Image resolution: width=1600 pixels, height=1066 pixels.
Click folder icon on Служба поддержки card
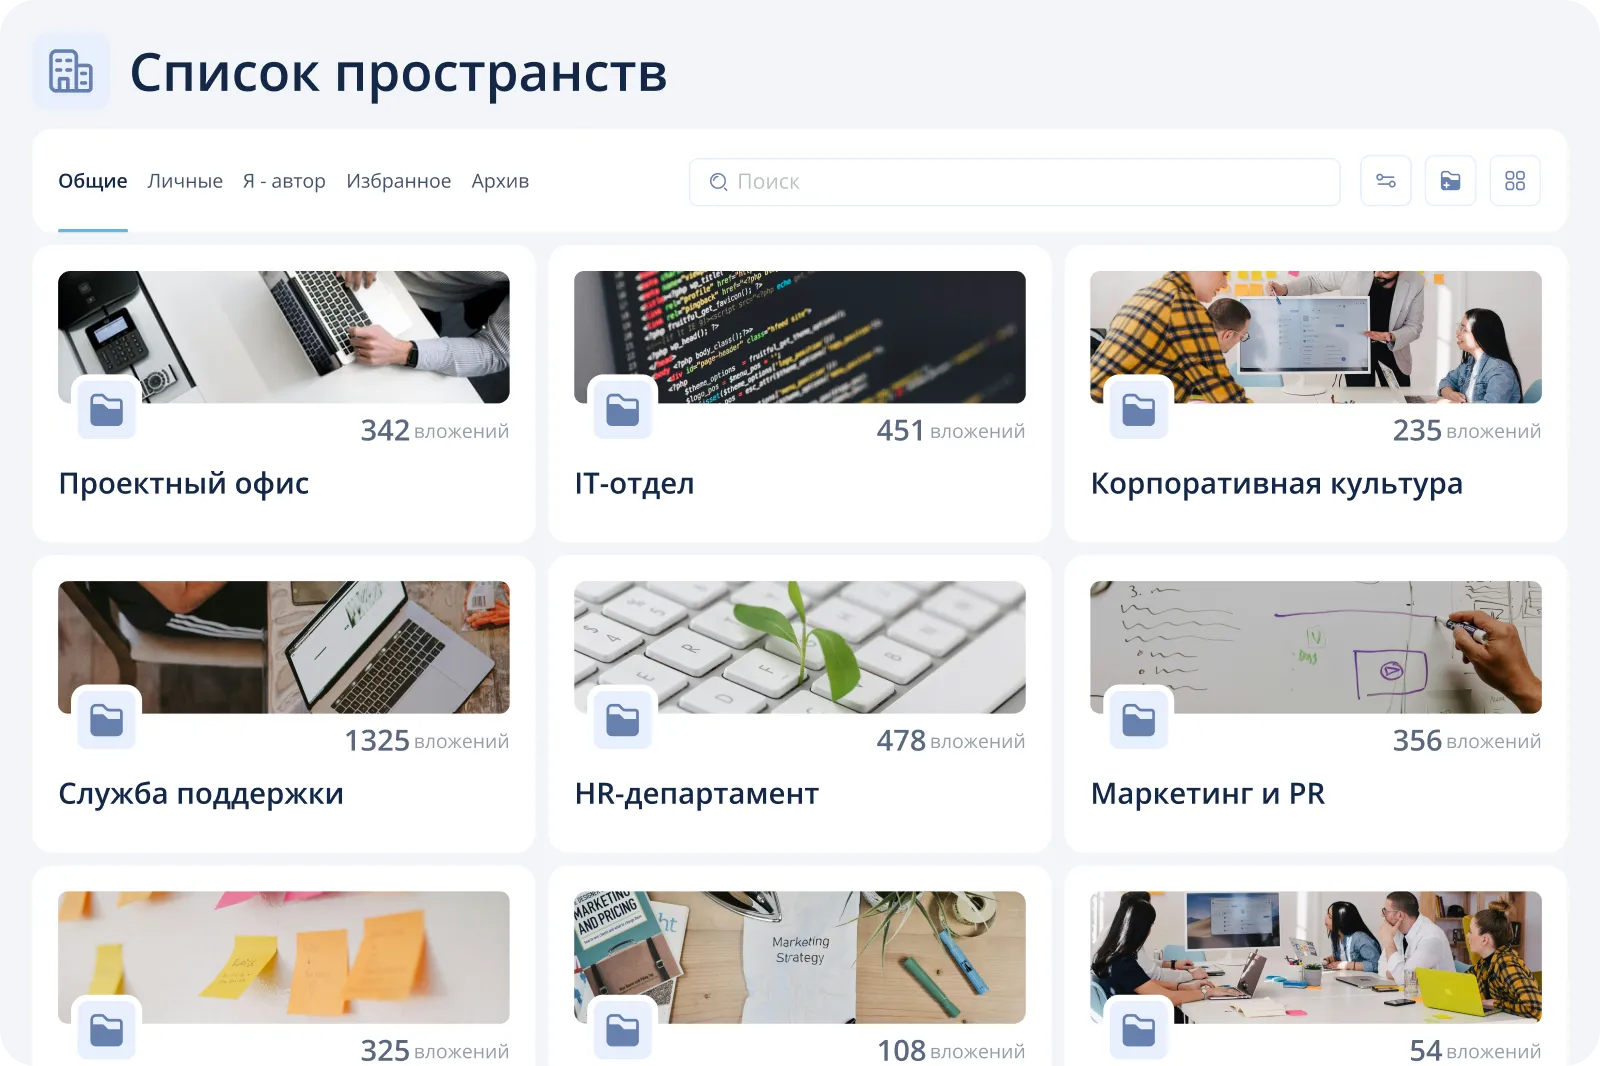point(107,720)
